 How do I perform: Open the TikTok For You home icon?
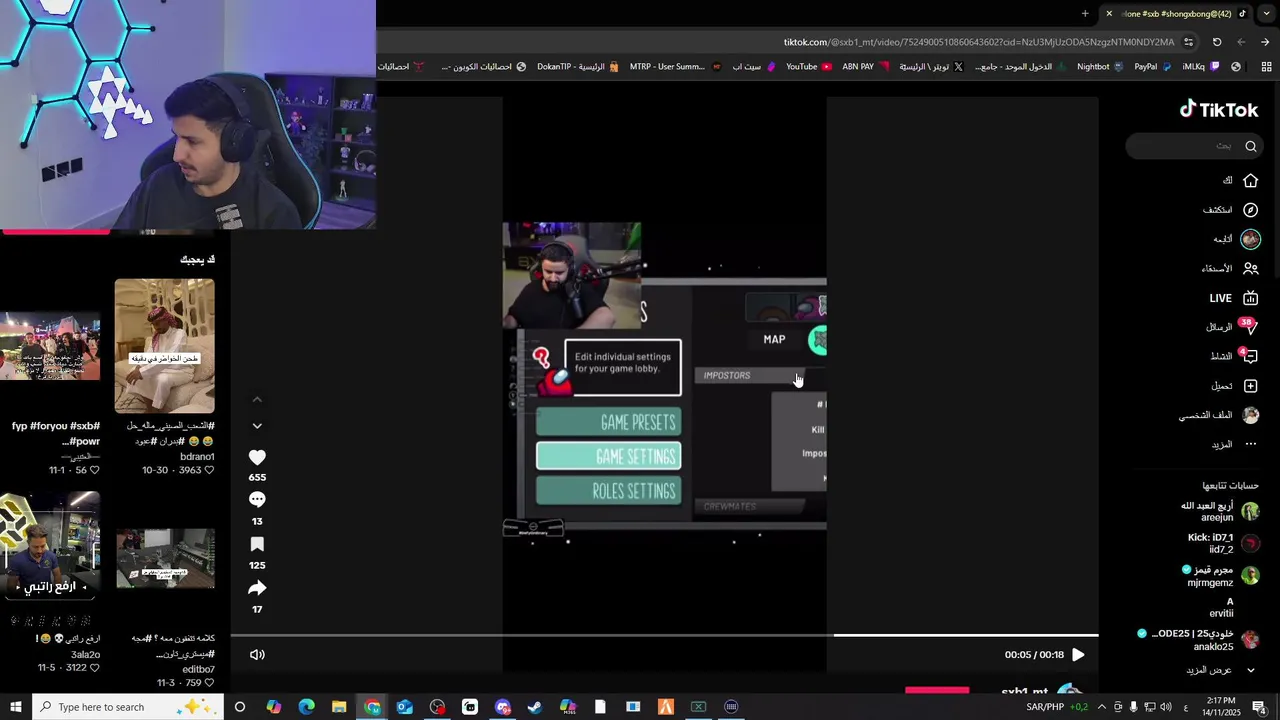1250,181
